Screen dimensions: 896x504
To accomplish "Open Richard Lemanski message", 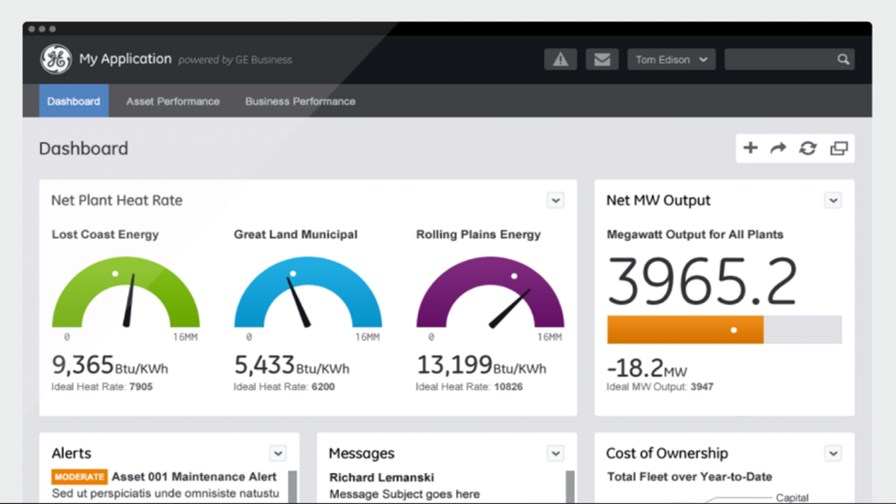I will (382, 477).
